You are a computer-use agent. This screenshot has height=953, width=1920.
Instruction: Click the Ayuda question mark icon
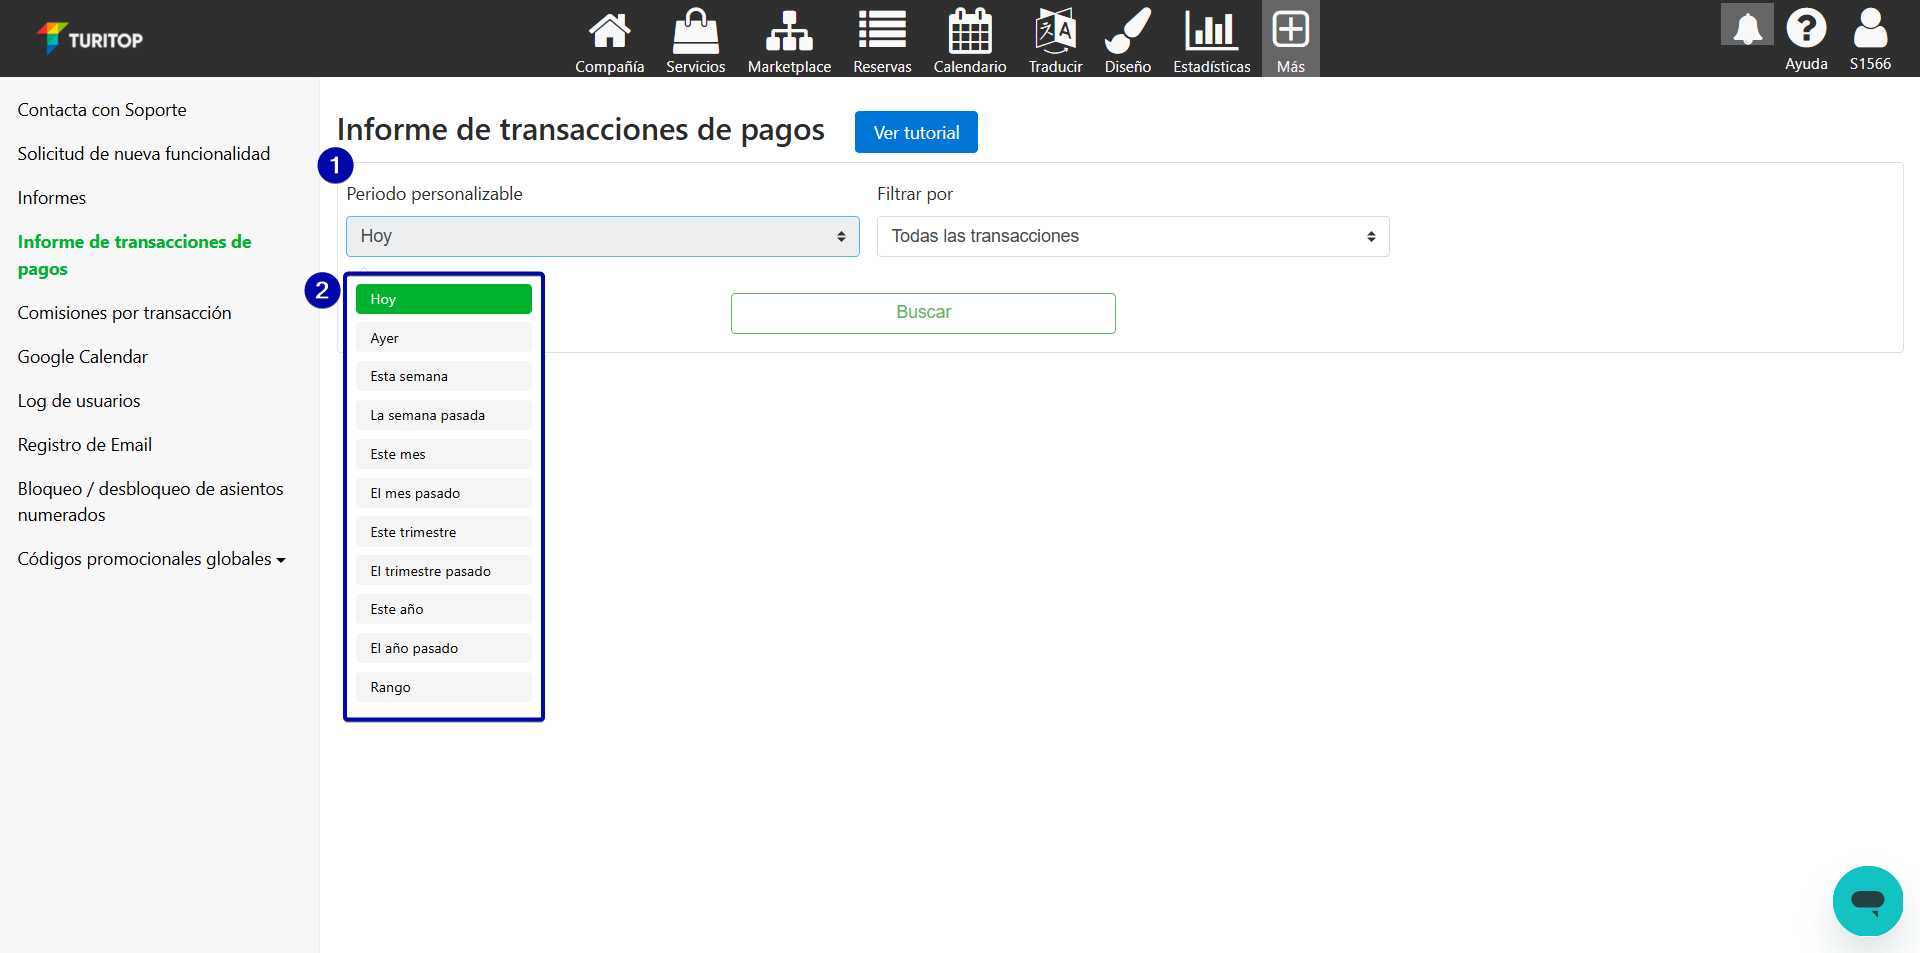click(x=1806, y=29)
